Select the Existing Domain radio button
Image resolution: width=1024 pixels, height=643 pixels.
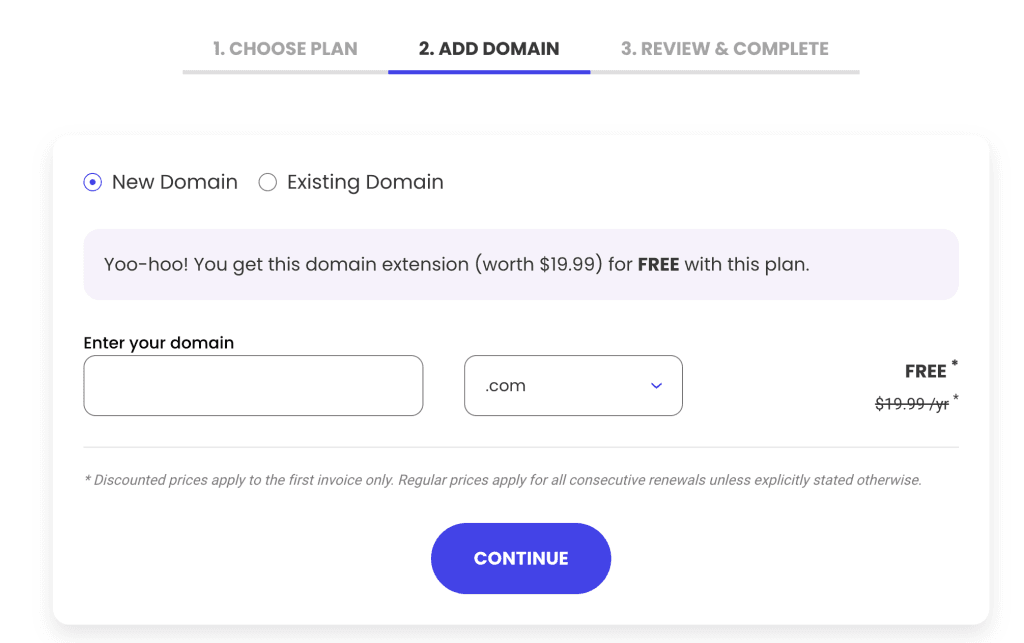pos(267,182)
